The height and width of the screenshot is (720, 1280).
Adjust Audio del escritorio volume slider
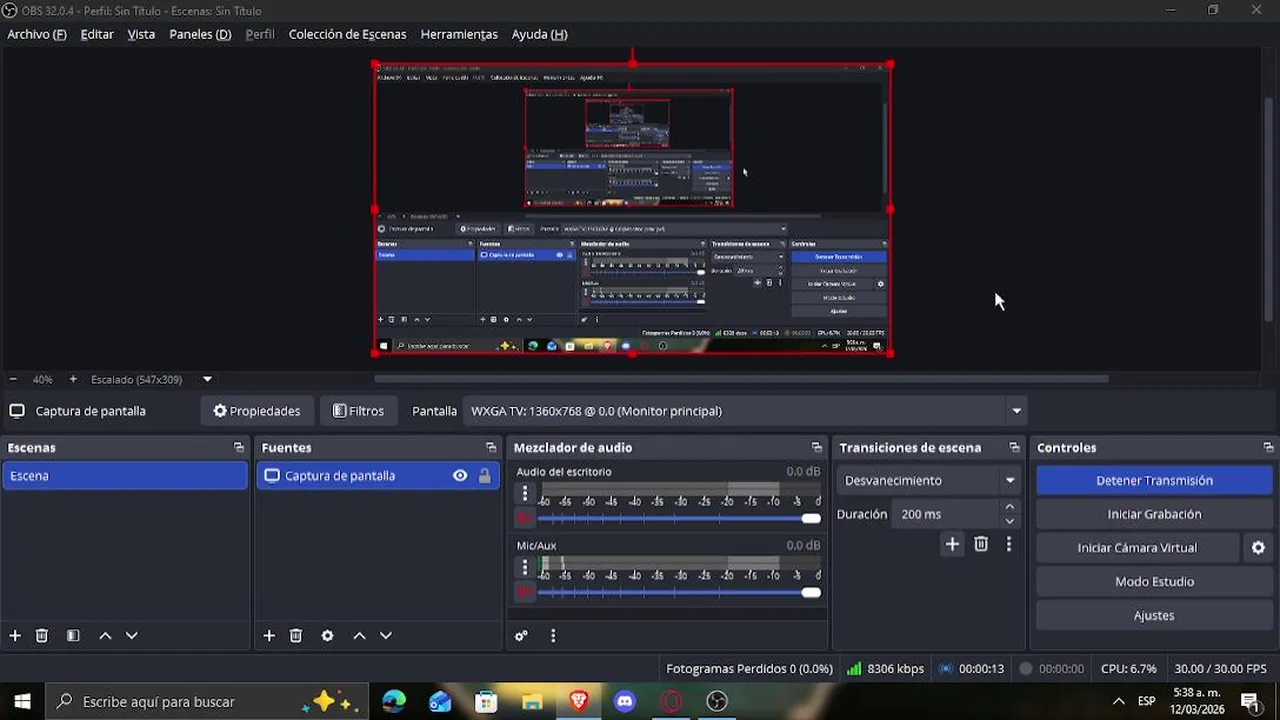[679, 518]
